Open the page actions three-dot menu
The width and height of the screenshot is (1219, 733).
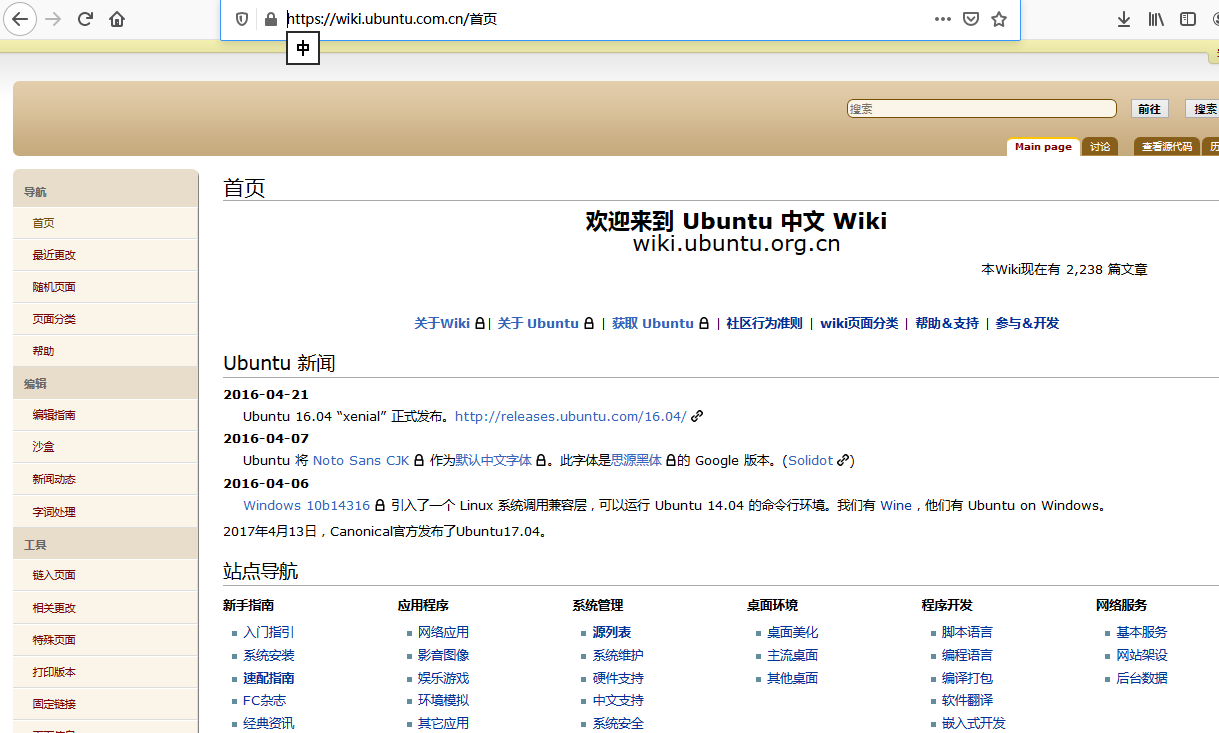click(943, 19)
